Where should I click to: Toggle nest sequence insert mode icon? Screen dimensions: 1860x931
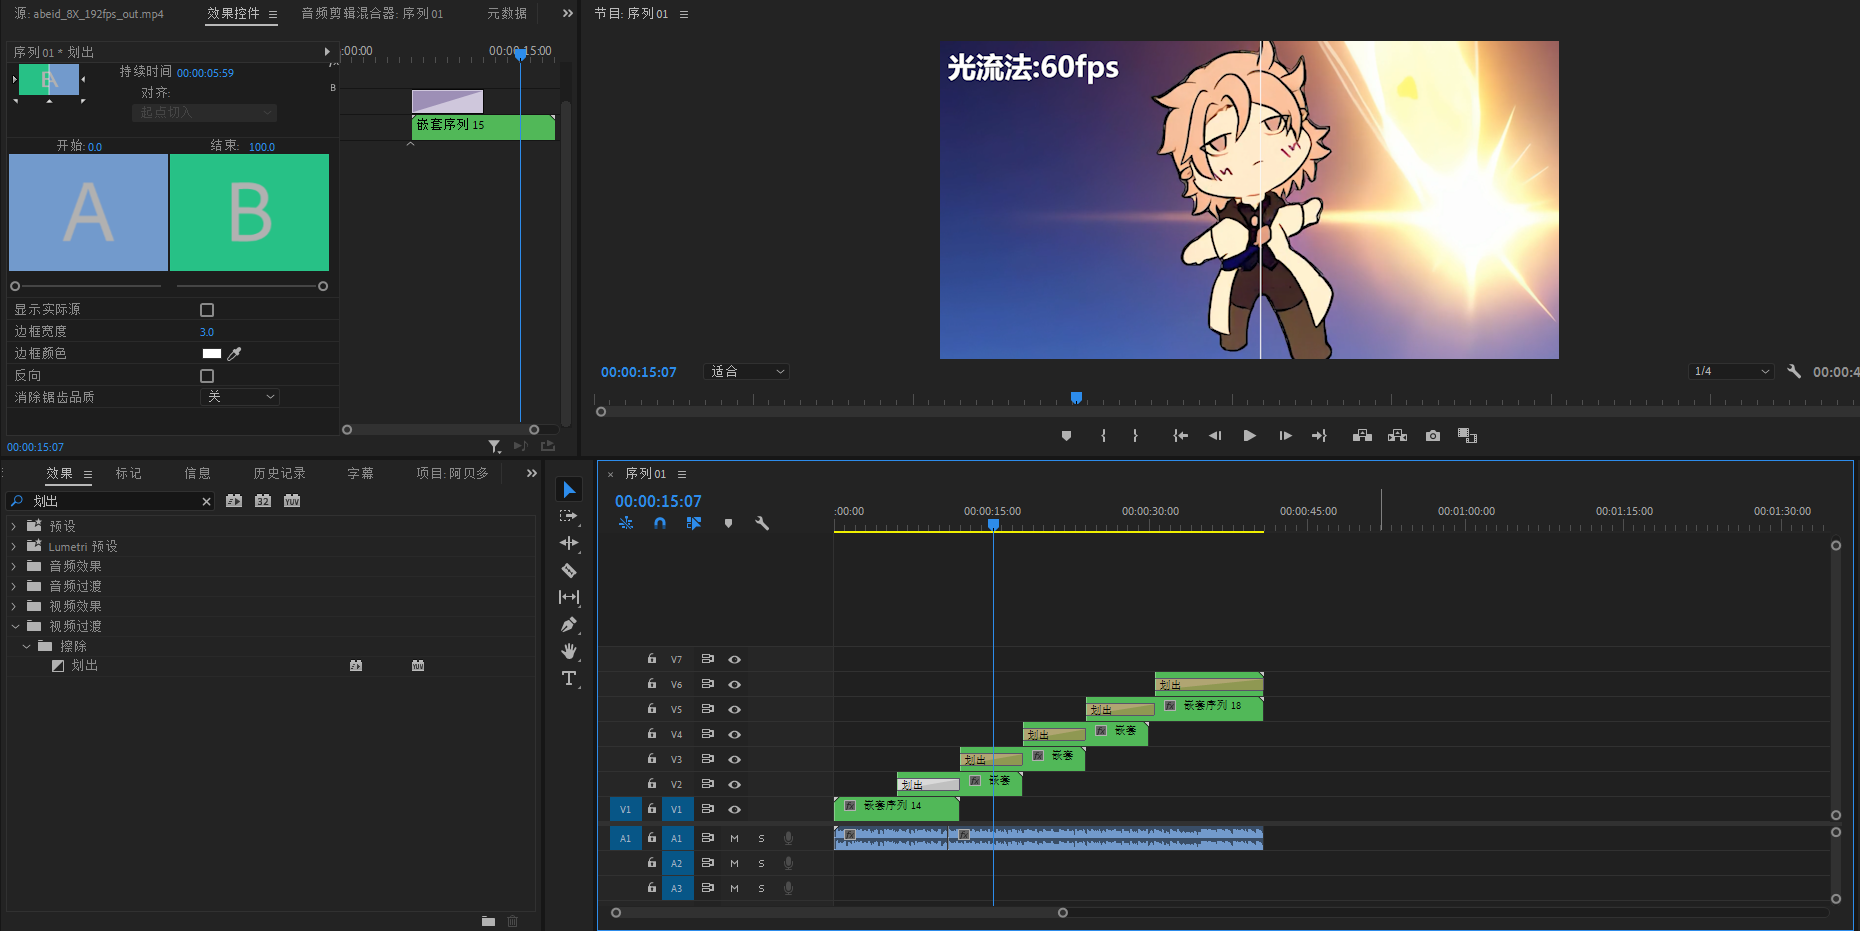(x=626, y=523)
